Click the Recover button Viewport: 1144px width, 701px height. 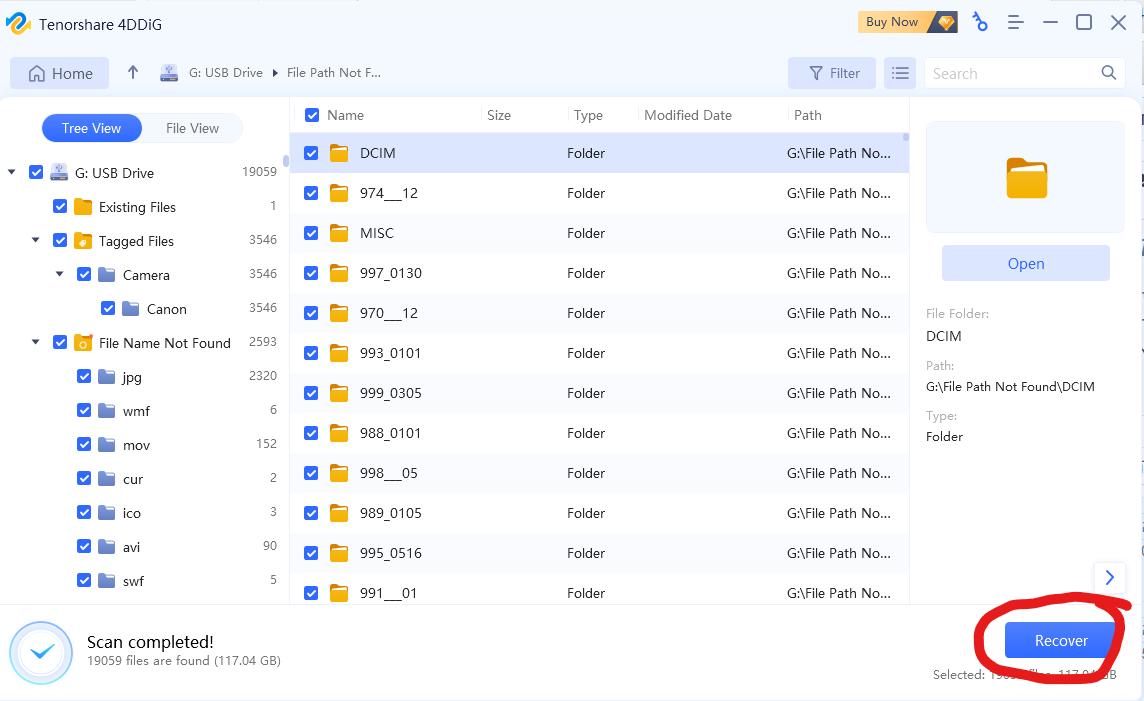pos(1060,641)
